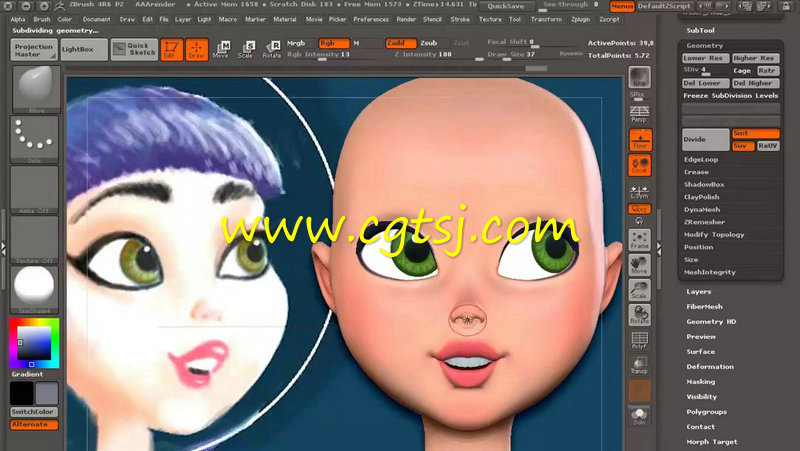This screenshot has height=451, width=800.
Task: Open Projection Master
Action: 34,50
